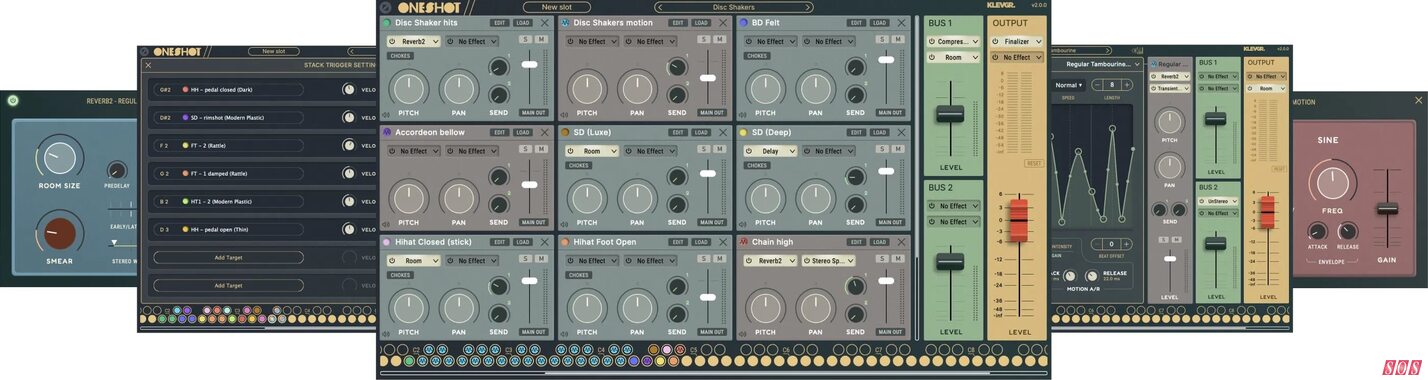This screenshot has height=380, width=1428.
Task: Close the Motion window with X
Action: pyautogui.click(x=1418, y=100)
